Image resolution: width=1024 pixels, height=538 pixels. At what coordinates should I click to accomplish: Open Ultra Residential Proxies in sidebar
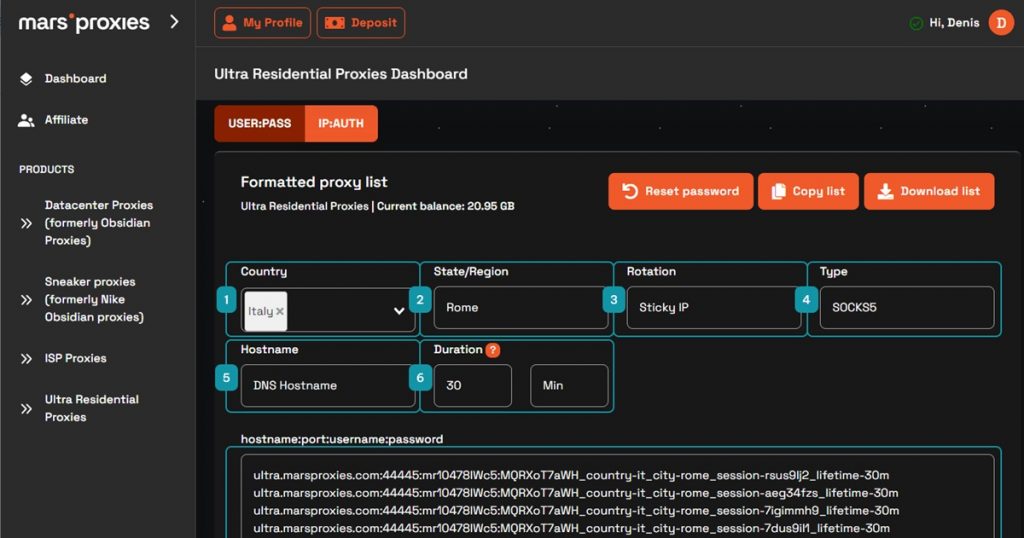point(91,408)
